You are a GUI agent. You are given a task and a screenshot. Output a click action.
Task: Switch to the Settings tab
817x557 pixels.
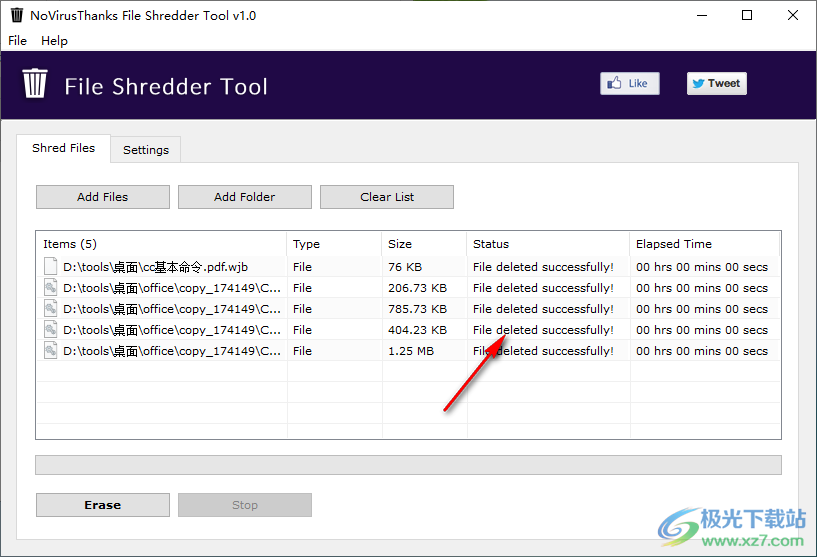(146, 150)
